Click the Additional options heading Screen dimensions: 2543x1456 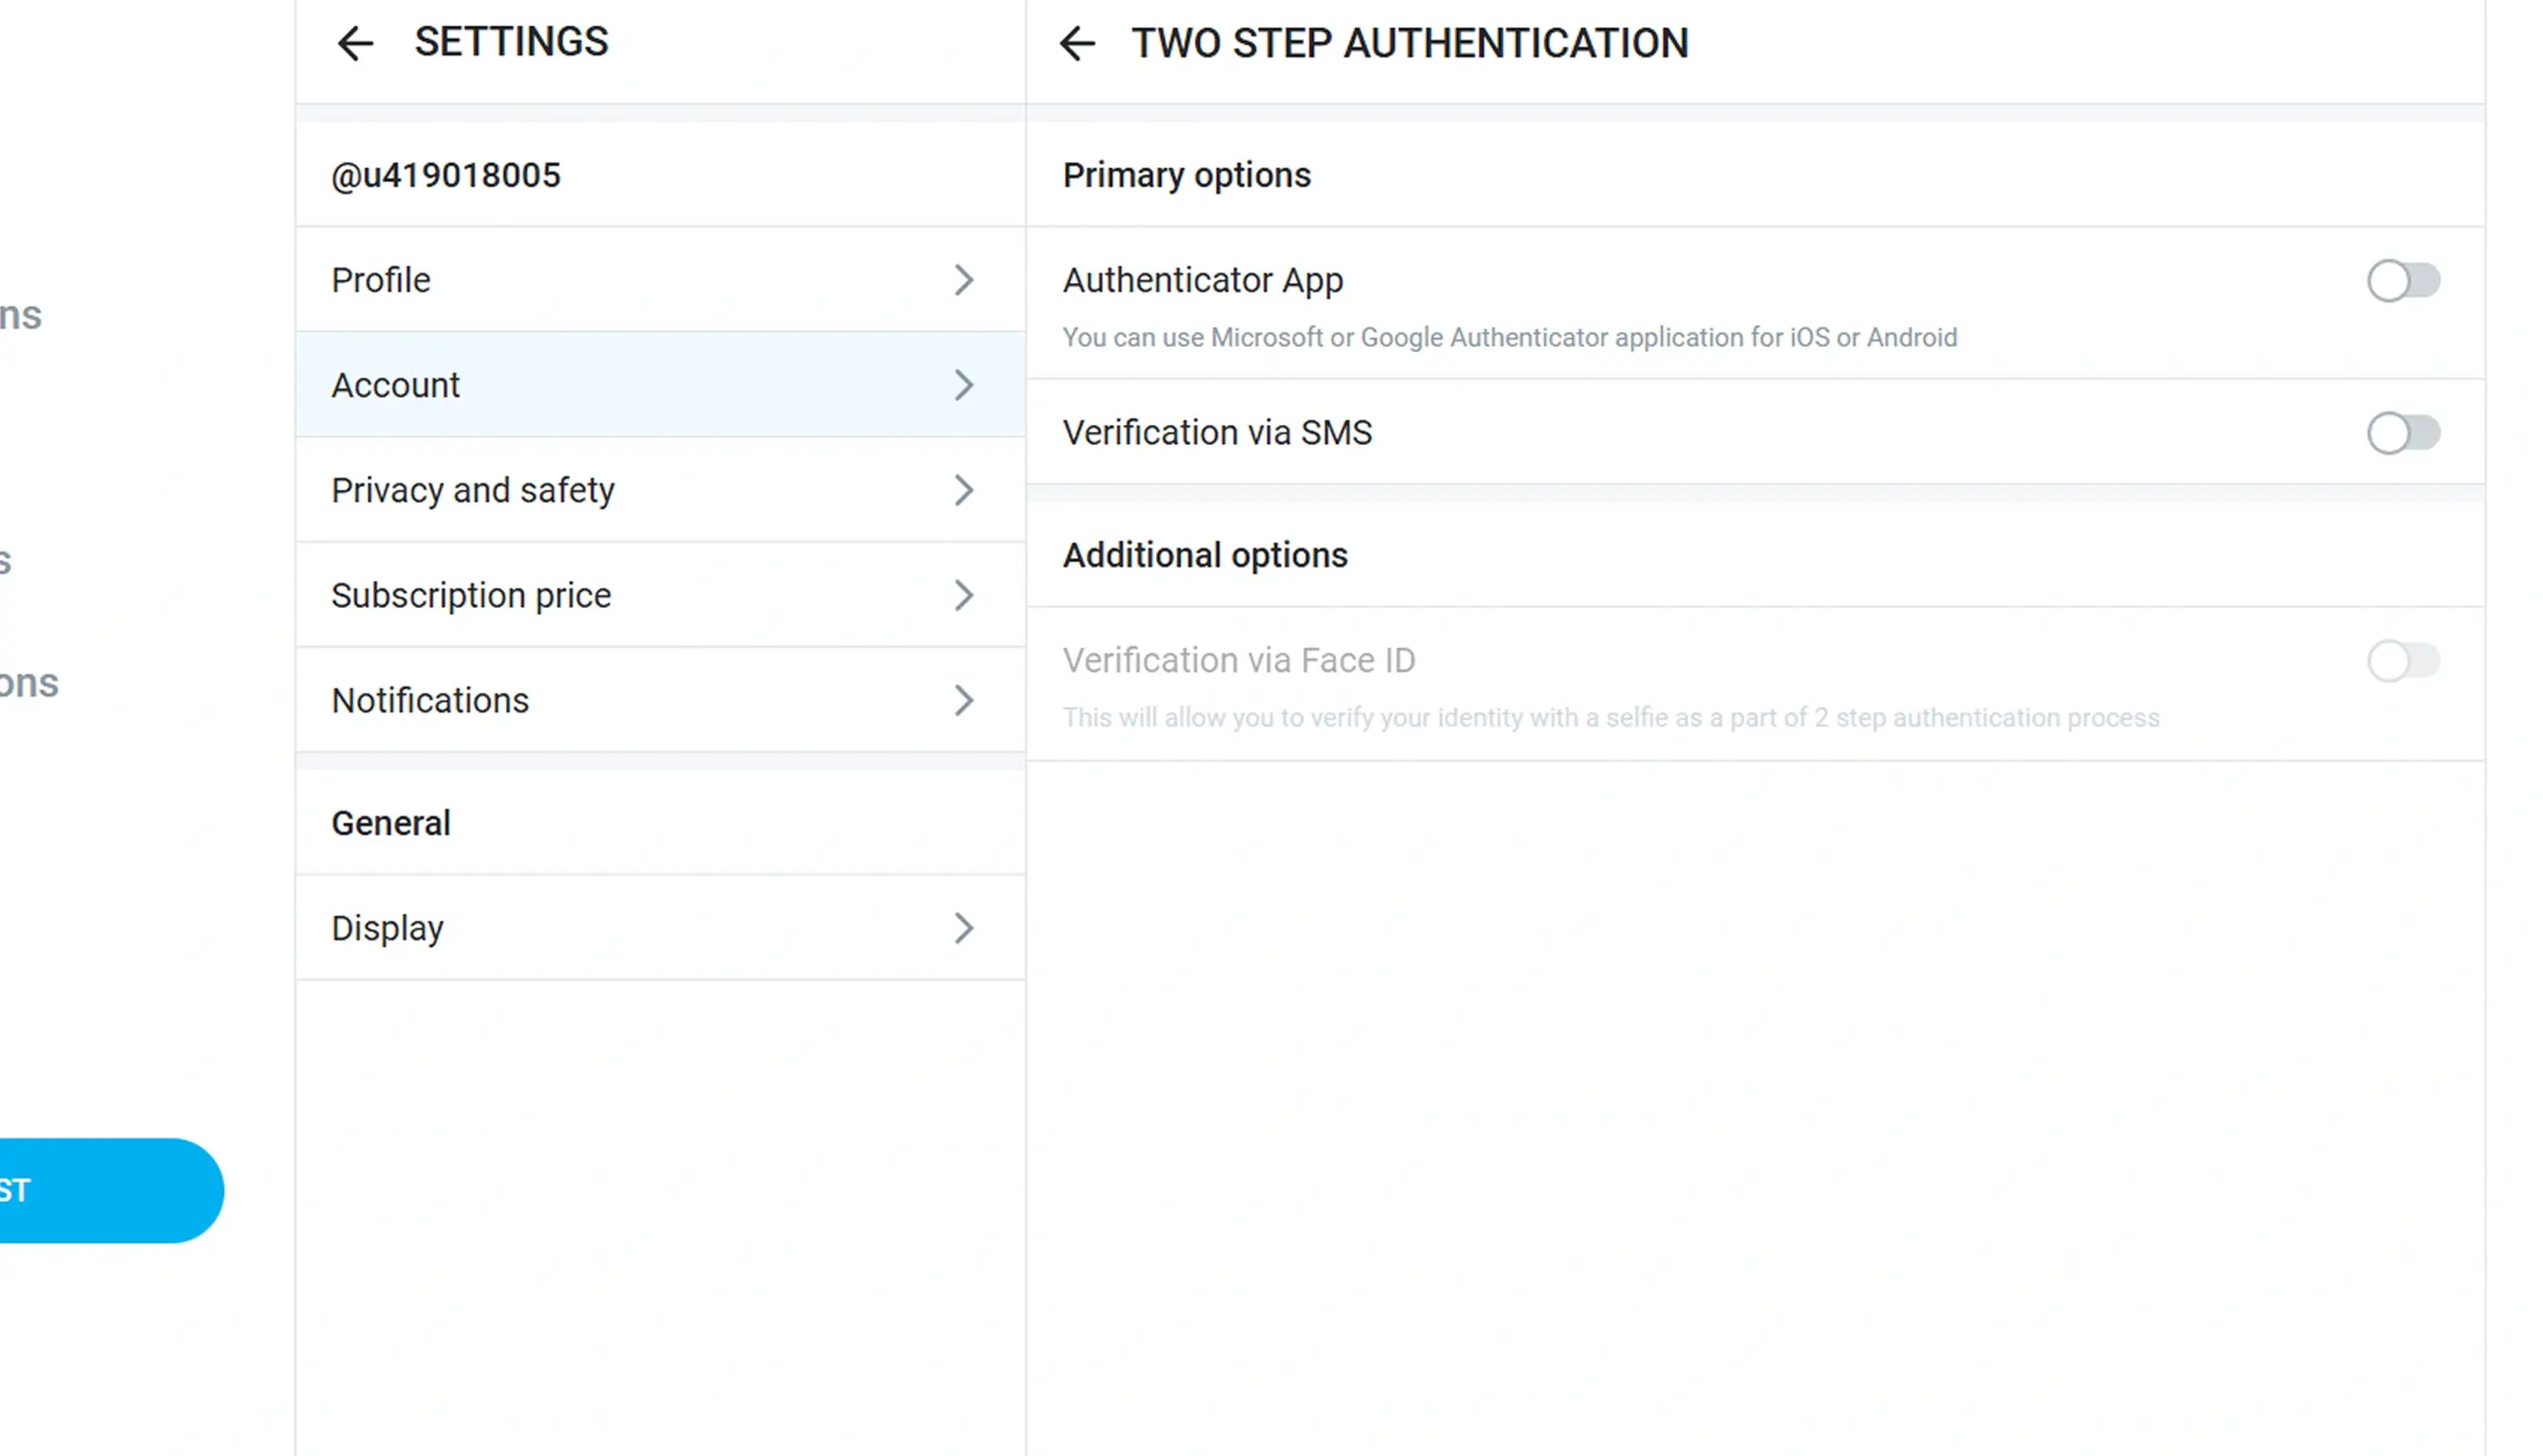pos(1205,555)
